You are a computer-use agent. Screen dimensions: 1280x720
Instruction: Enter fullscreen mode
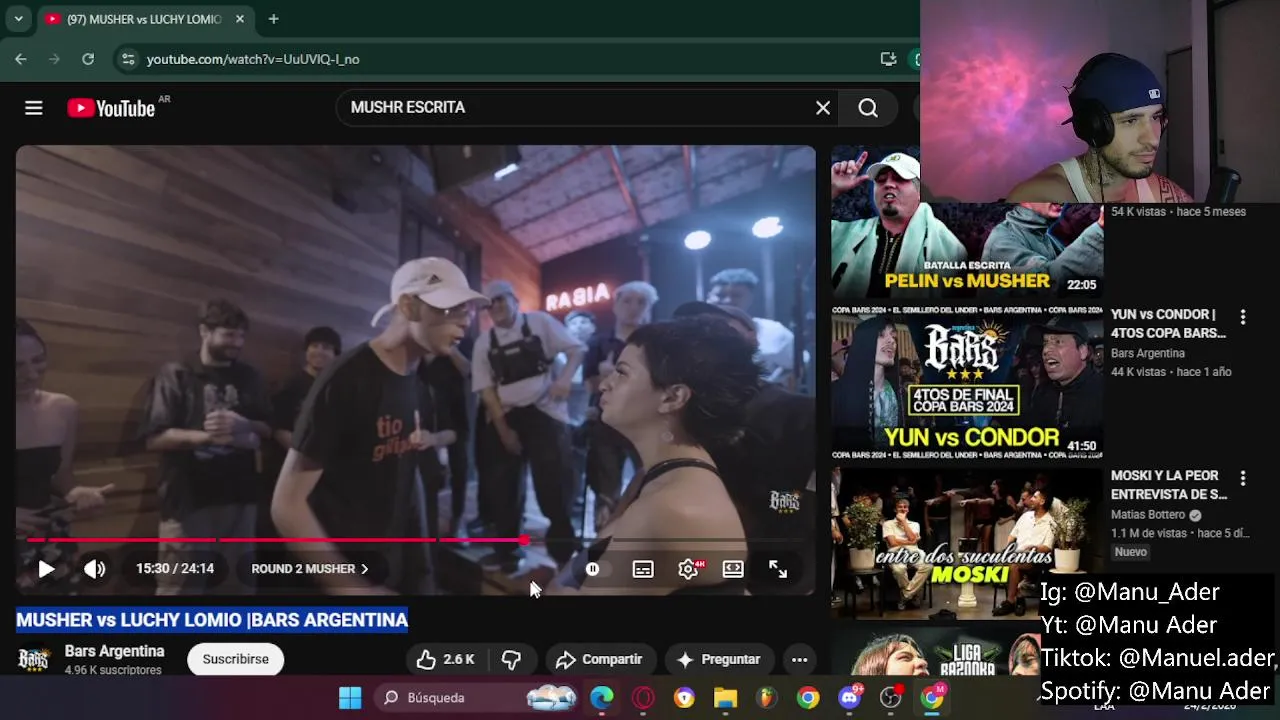[778, 569]
